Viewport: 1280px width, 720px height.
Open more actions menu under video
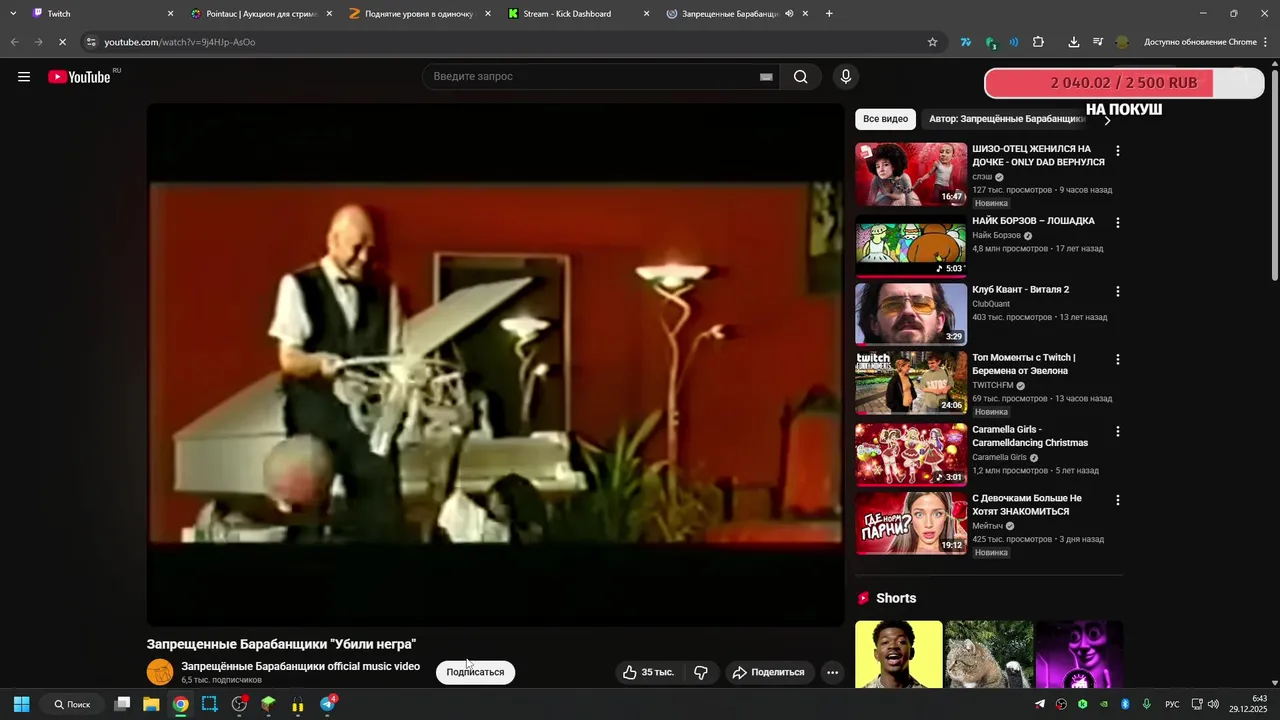tap(832, 672)
